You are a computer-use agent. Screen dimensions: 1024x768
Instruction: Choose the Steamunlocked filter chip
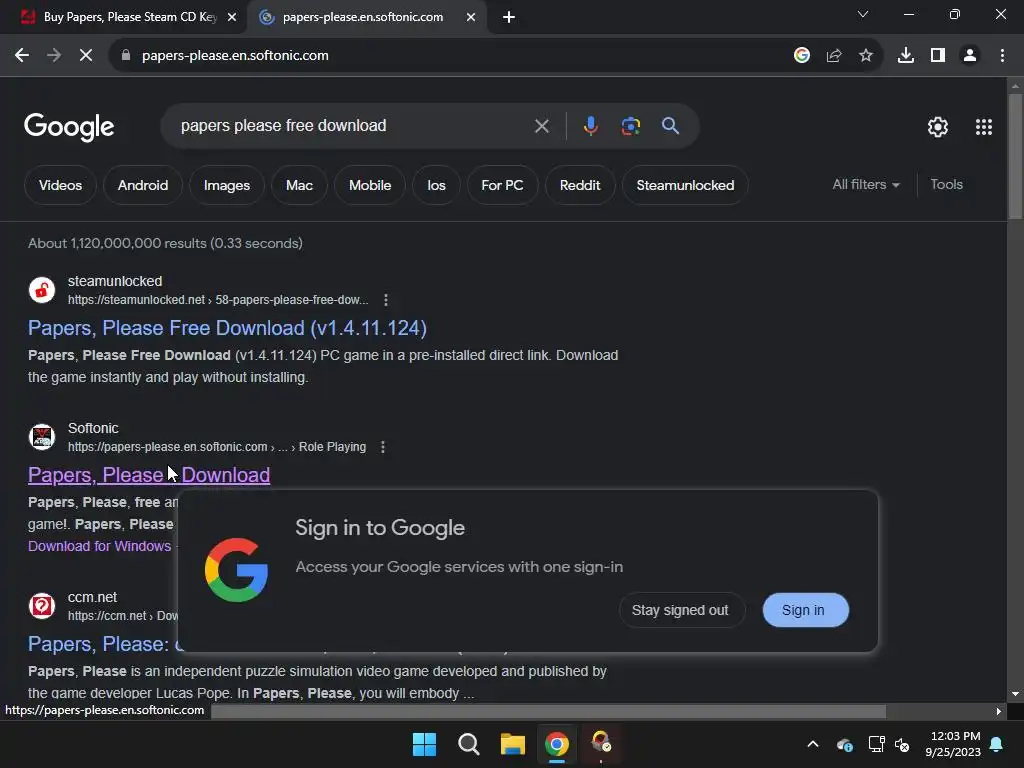685,185
